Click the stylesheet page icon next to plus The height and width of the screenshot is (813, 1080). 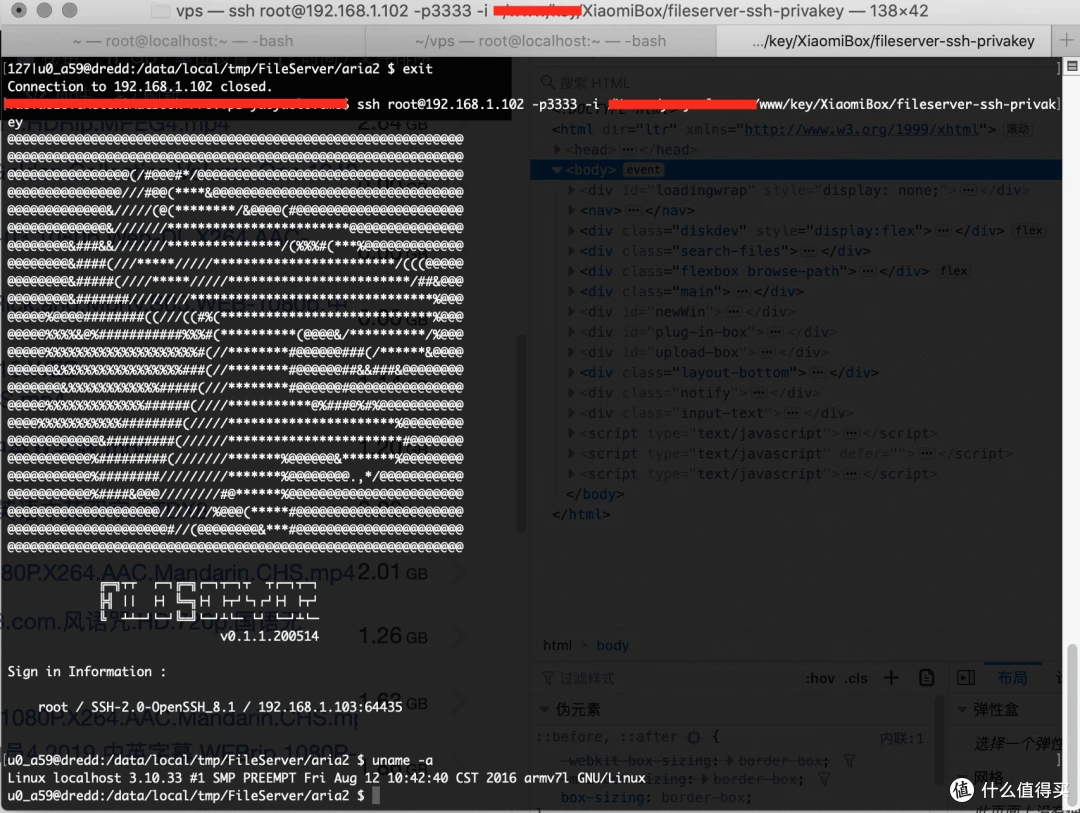pos(926,678)
